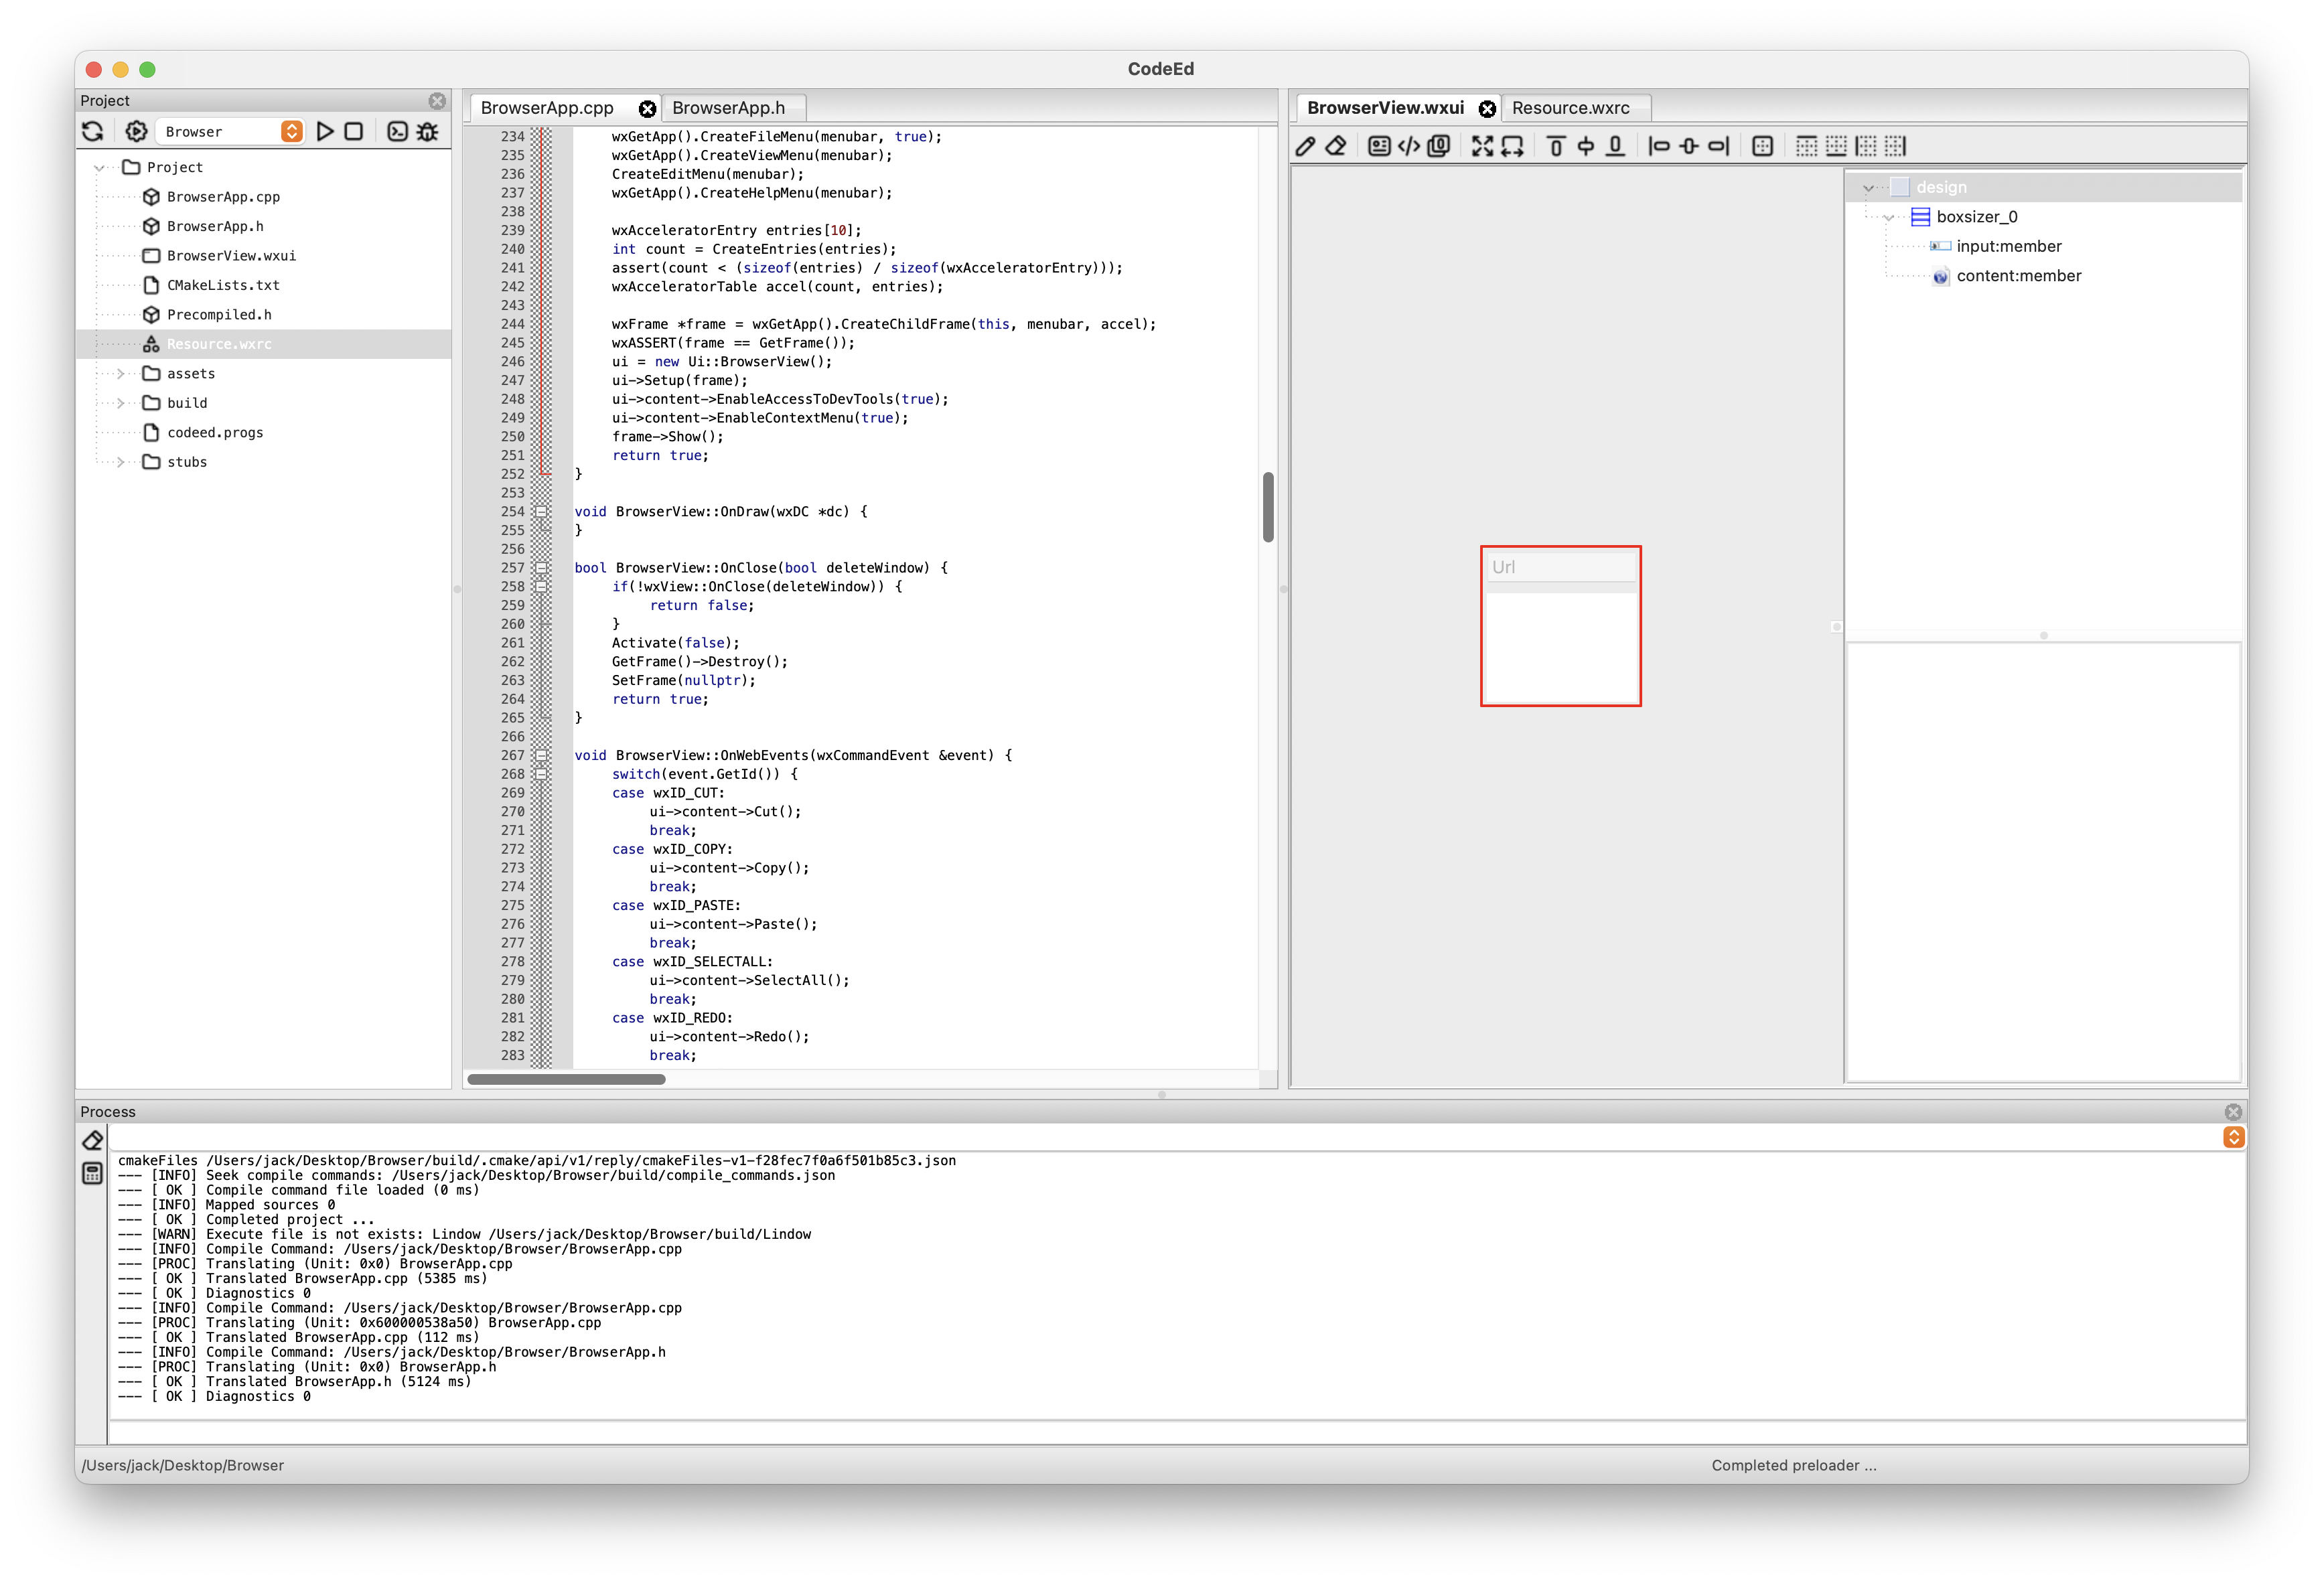Viewport: 2324px width, 1583px height.
Task: Switch to BrowserApp.cpp tab
Action: (547, 108)
